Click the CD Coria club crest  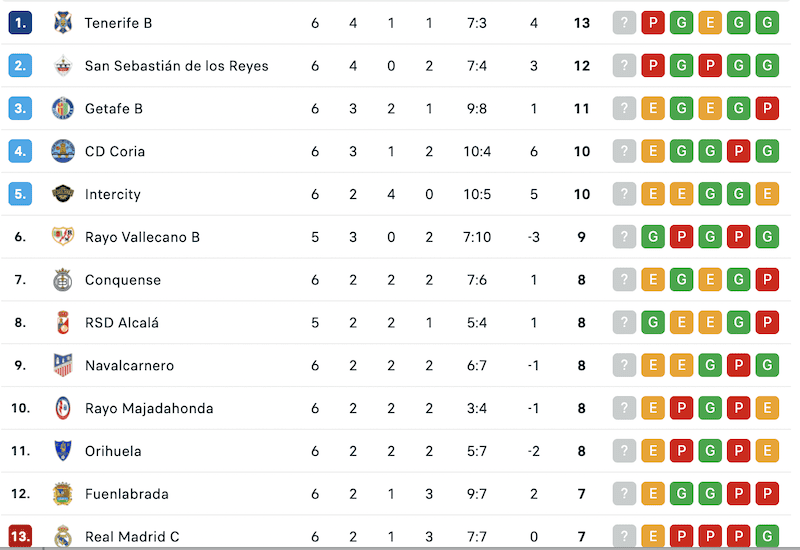click(x=63, y=152)
